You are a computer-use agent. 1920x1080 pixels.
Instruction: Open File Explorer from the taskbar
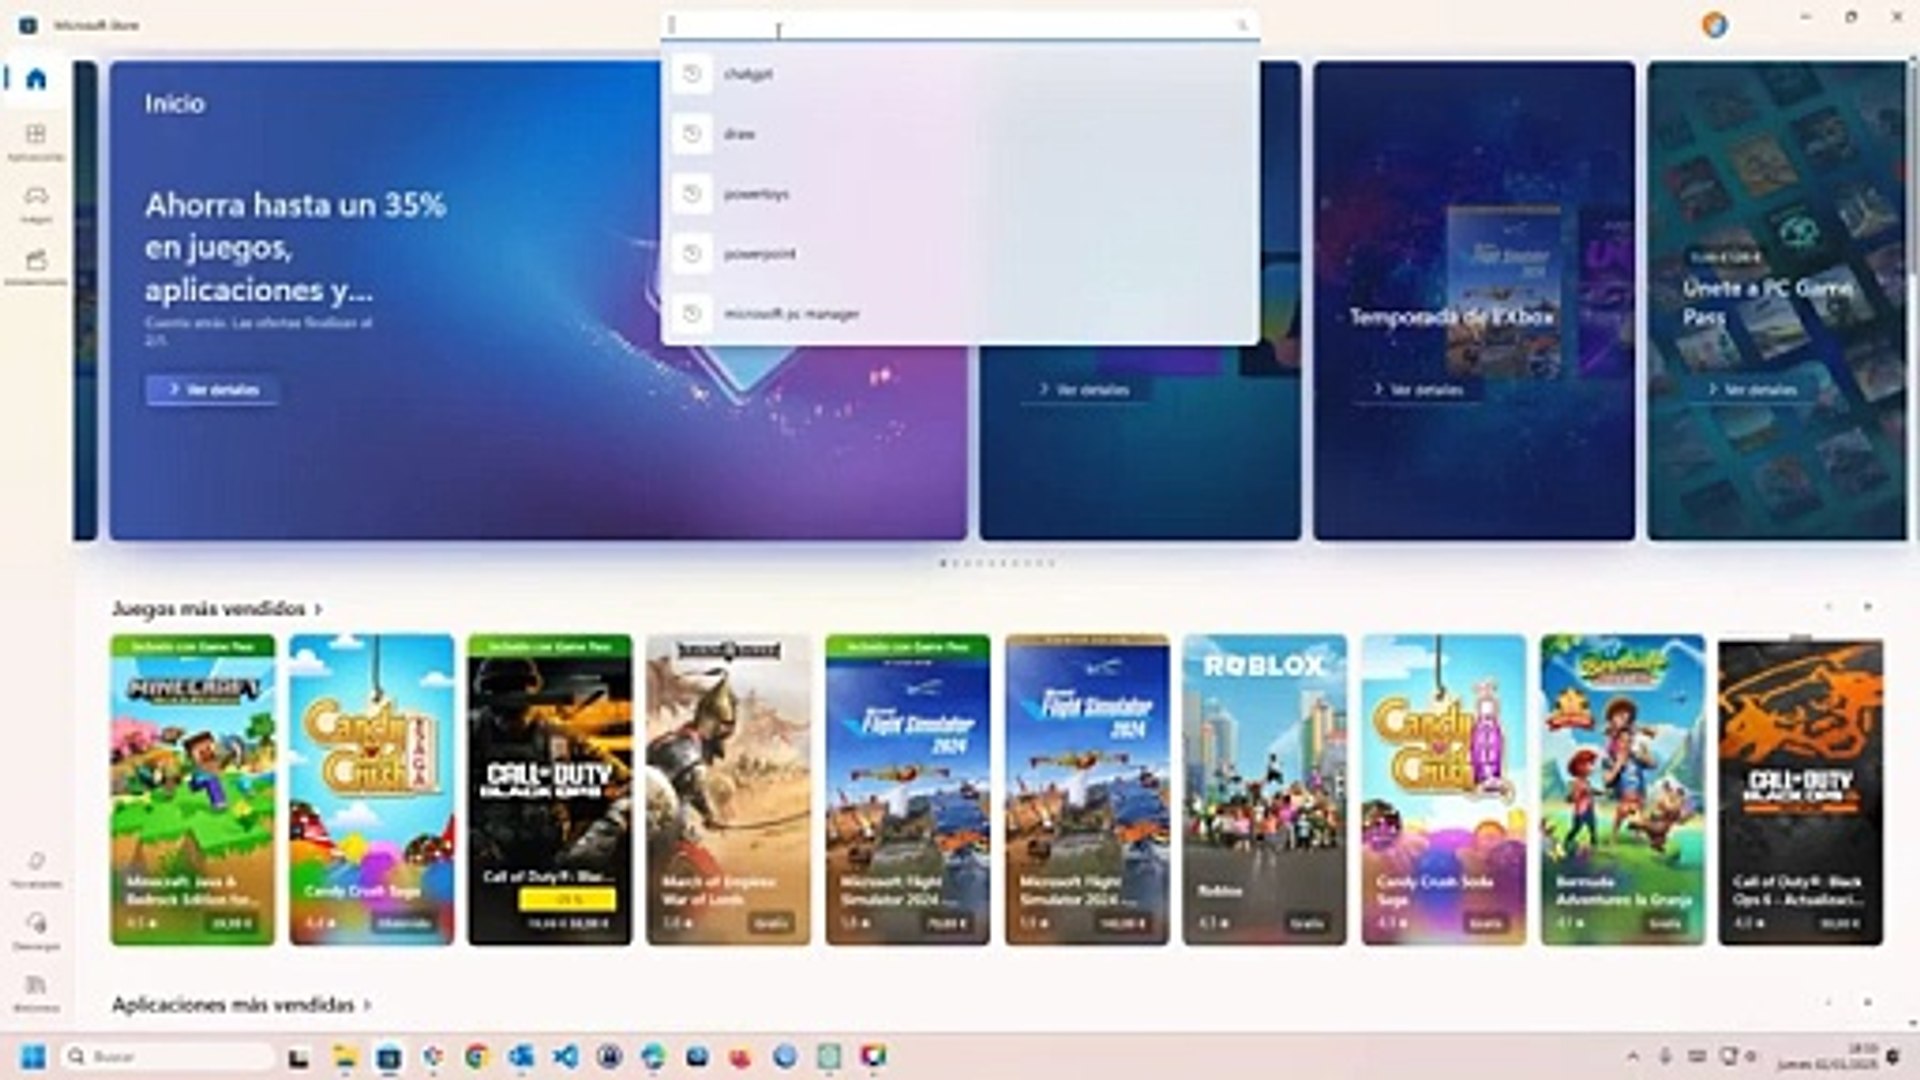tap(344, 1057)
